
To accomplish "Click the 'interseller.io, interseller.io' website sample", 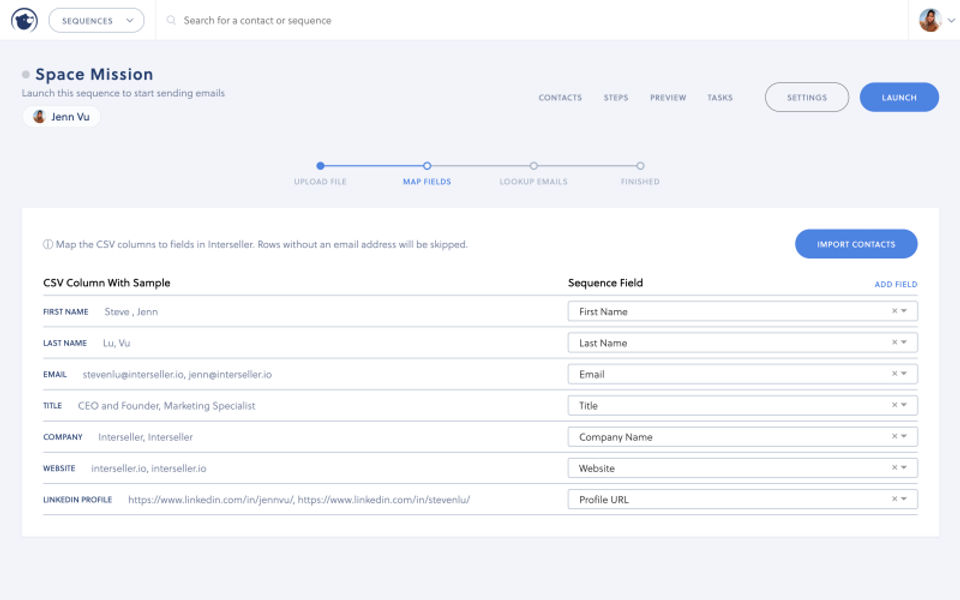I will pos(149,468).
